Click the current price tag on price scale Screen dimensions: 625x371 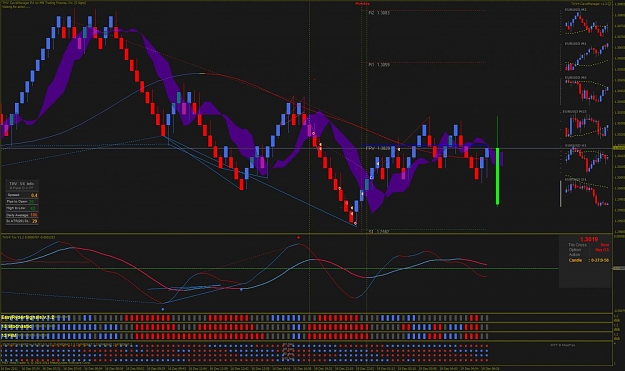[x=619, y=148]
